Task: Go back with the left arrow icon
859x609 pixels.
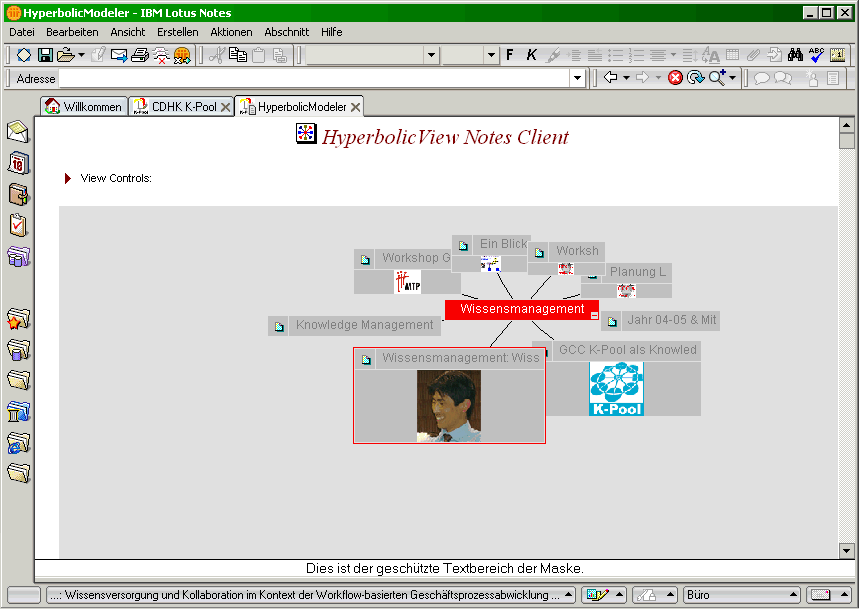Action: click(x=610, y=78)
